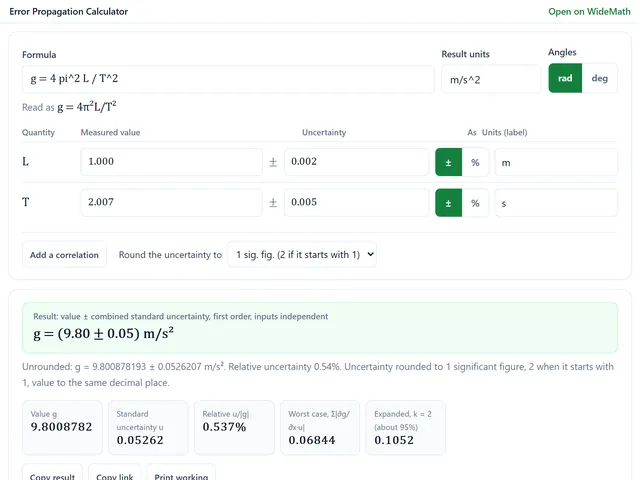This screenshot has width=640, height=480.
Task: Set T uncertainty as percent
Action: pos(475,203)
